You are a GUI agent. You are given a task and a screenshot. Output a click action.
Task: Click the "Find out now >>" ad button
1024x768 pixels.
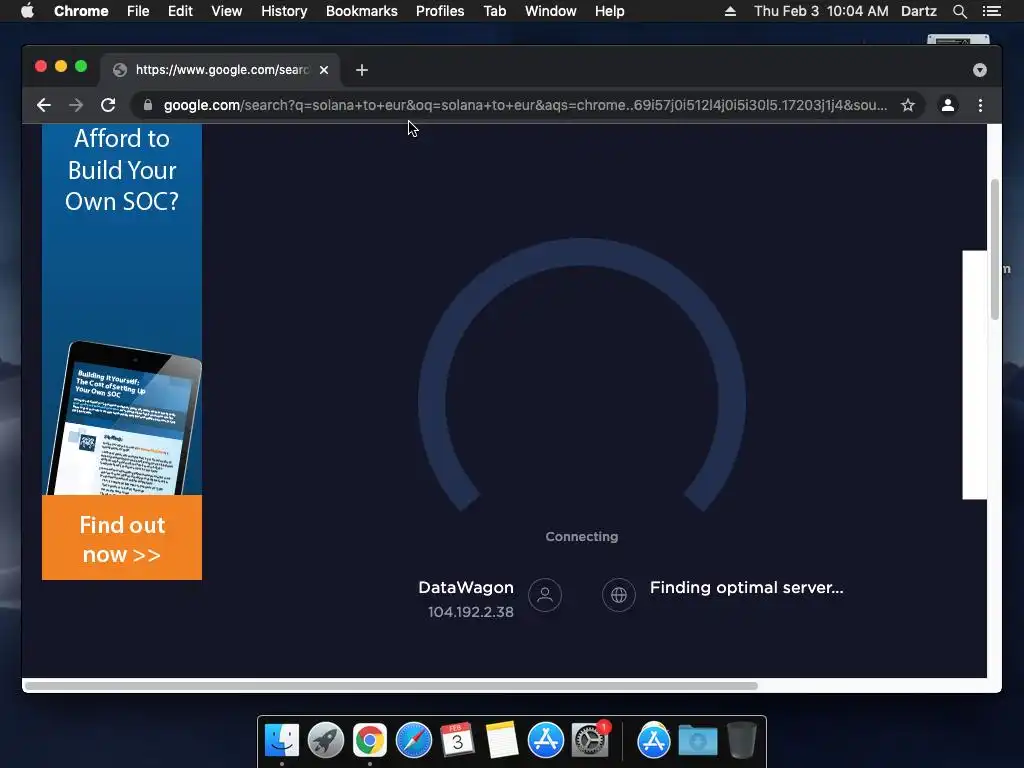click(122, 537)
